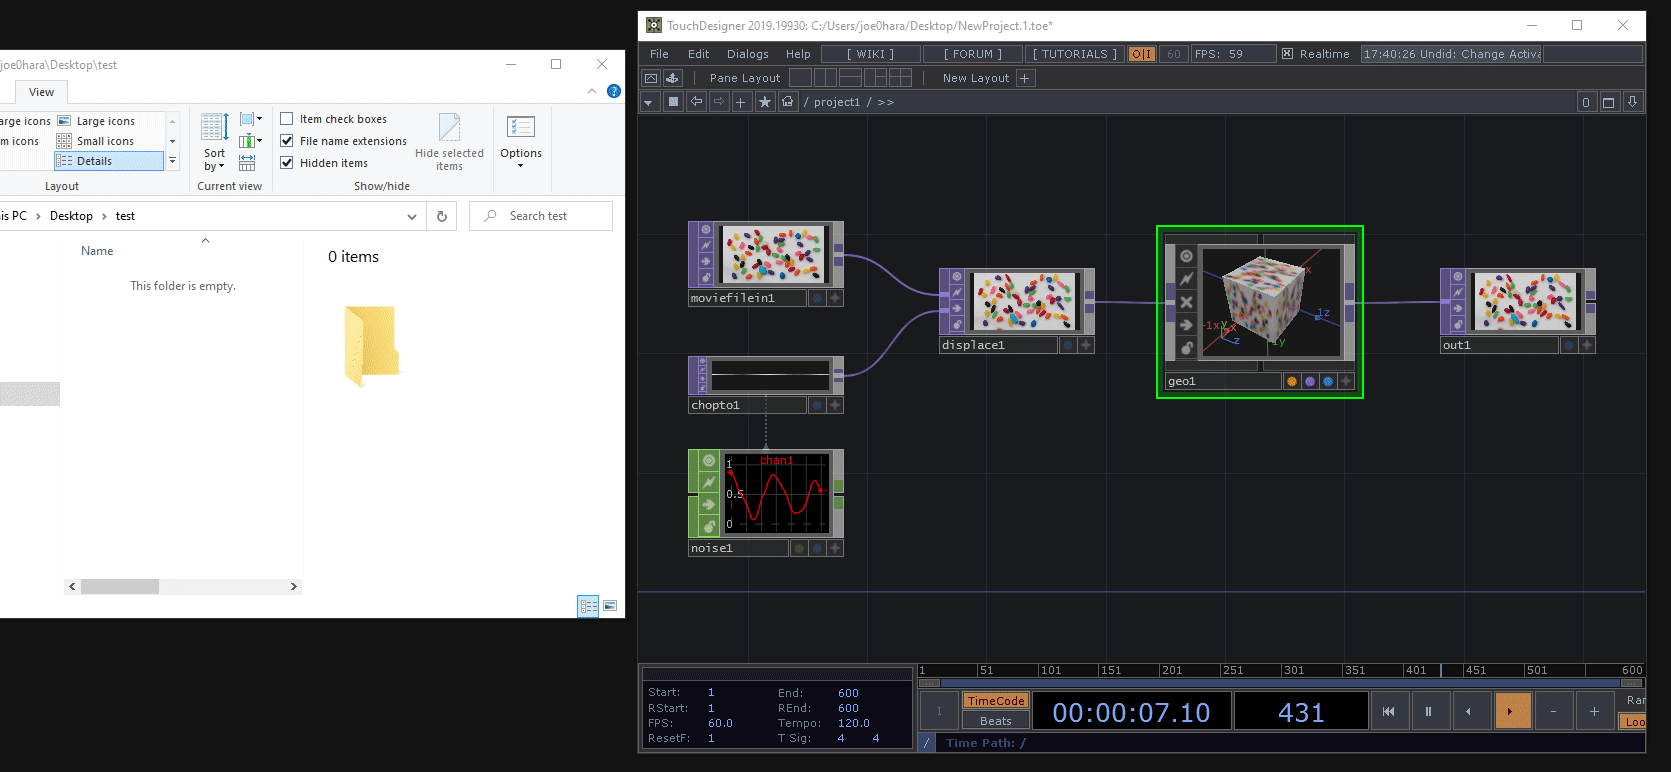Viewport: 1671px width, 772px height.
Task: Click the back arrow in the network path bar
Action: point(697,102)
